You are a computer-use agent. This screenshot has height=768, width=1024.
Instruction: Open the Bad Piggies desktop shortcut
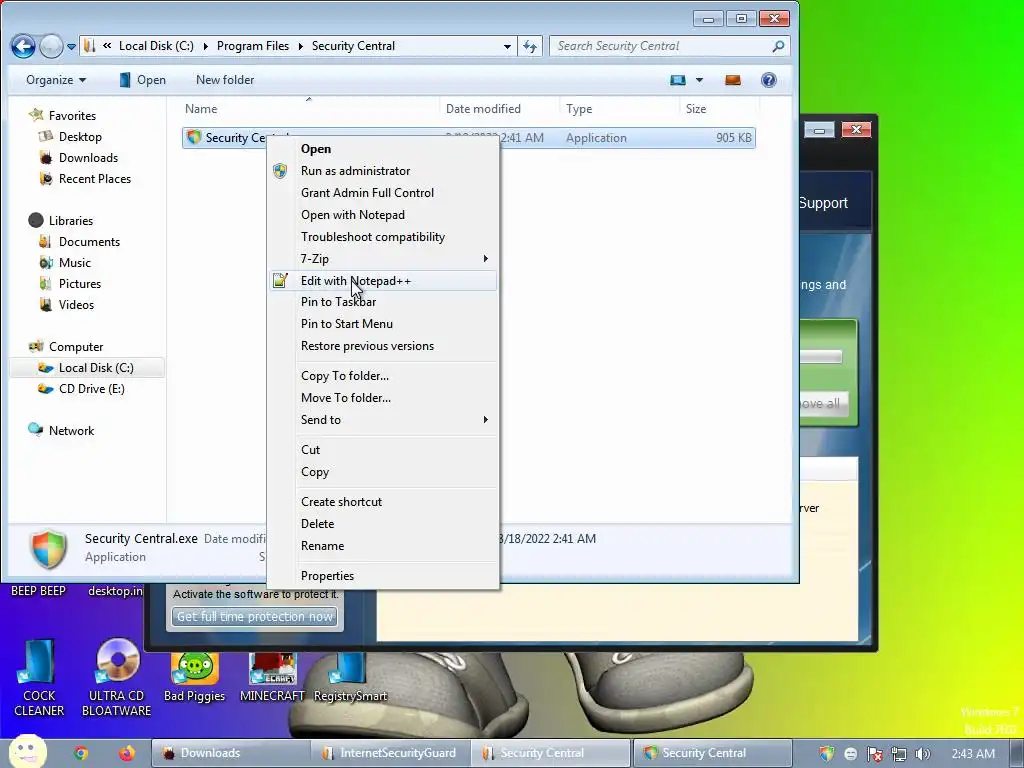click(x=194, y=678)
